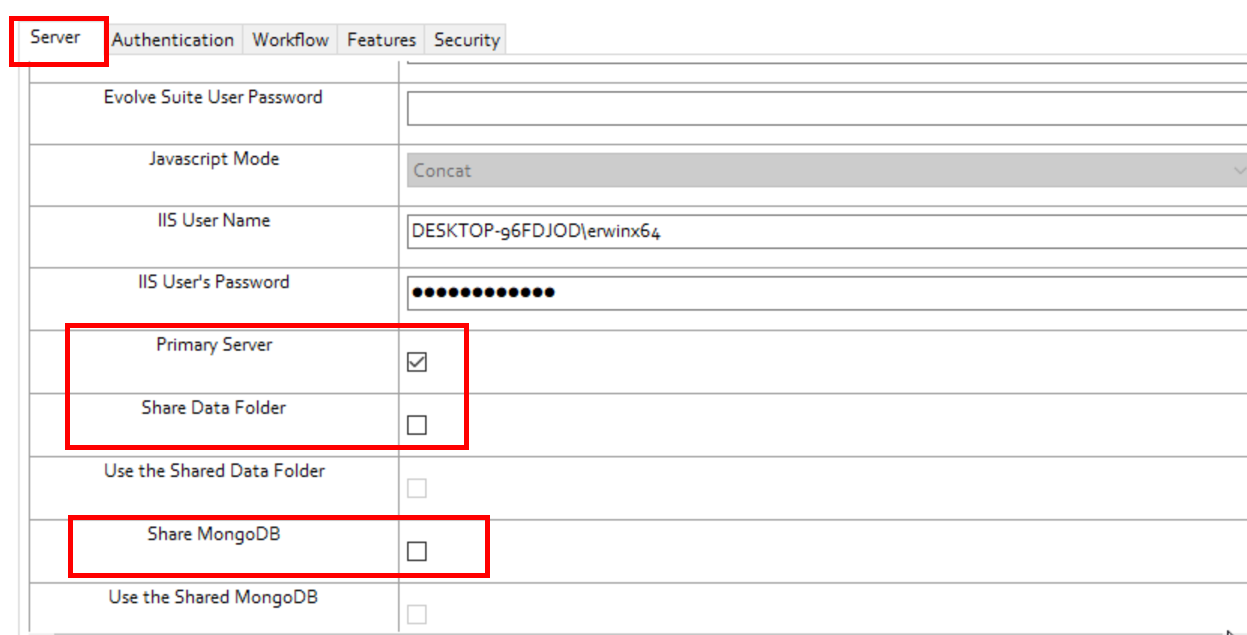Select the IIS User's Password input field

click(x=826, y=293)
